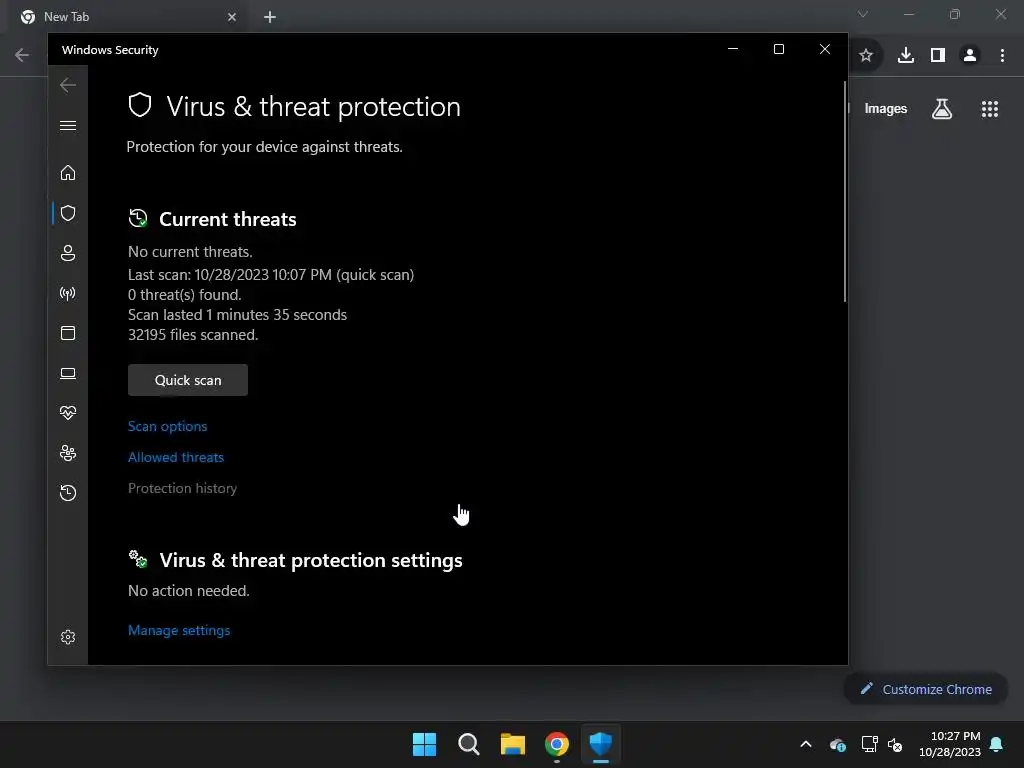
Task: Open Chrome profile icon
Action: coord(970,56)
